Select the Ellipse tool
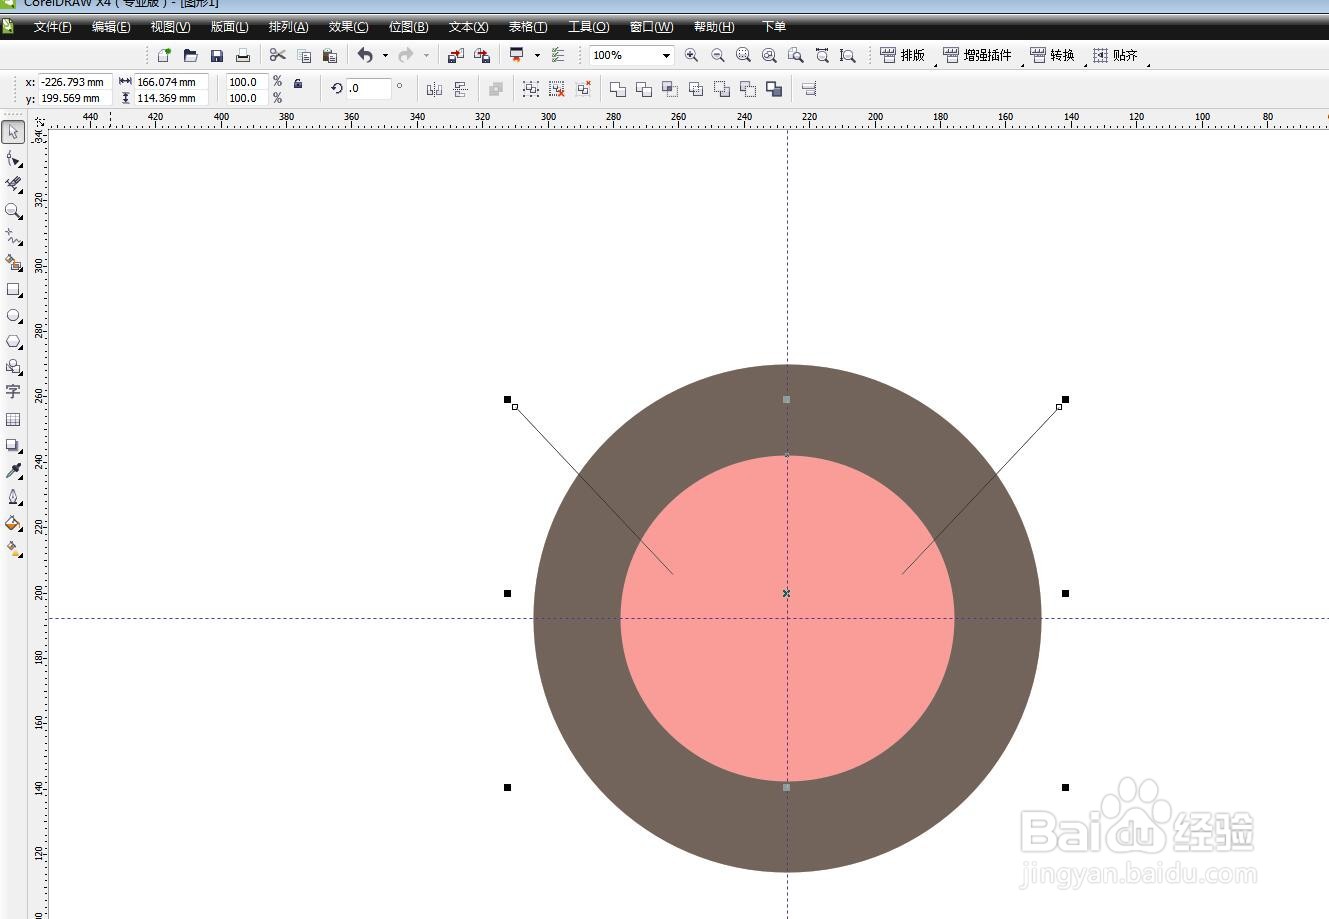This screenshot has width=1329, height=919. pos(13,316)
